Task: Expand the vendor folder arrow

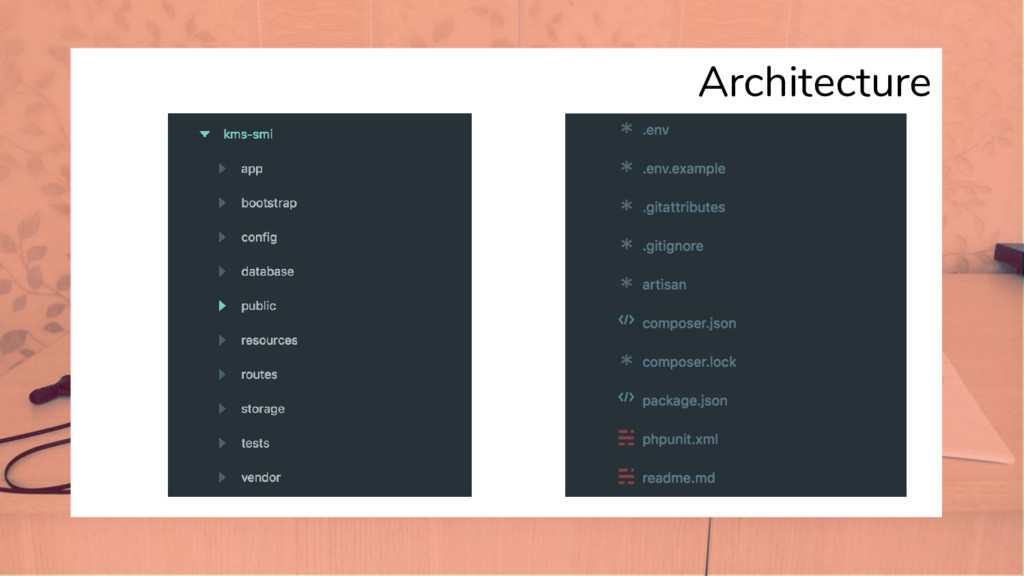Action: pyautogui.click(x=222, y=477)
